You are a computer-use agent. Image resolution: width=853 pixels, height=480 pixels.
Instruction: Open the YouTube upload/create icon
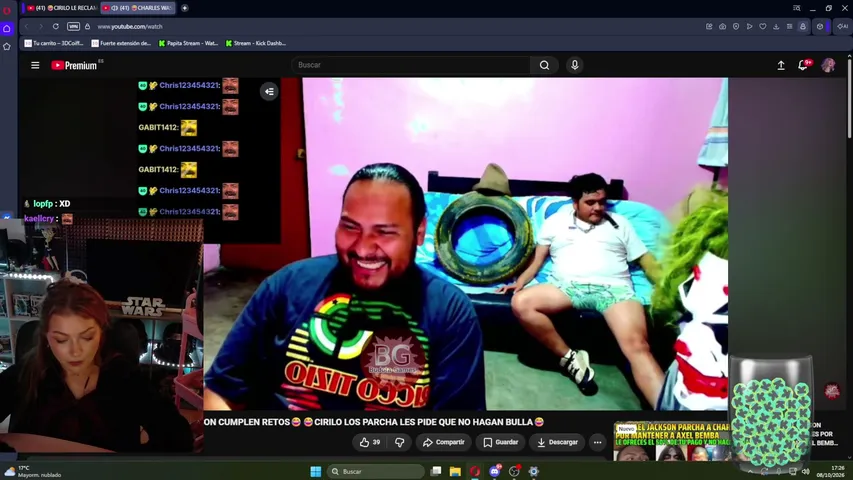(781, 65)
